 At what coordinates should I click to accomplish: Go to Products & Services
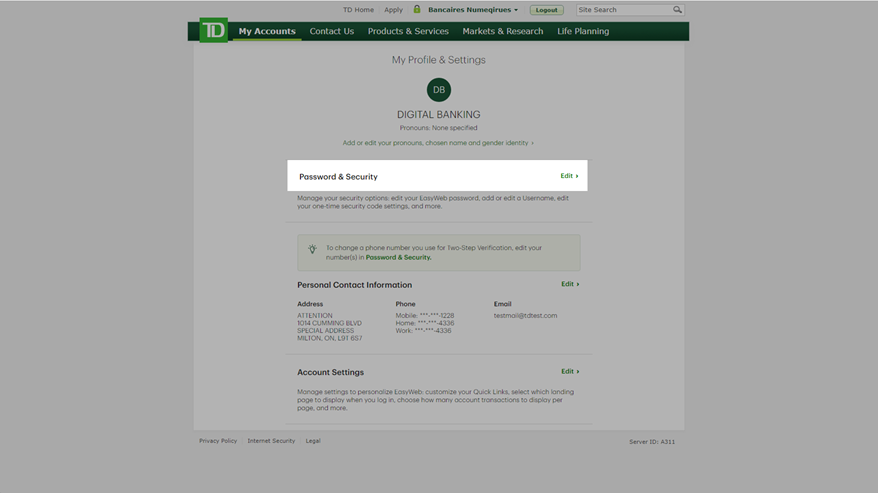[x=408, y=31]
